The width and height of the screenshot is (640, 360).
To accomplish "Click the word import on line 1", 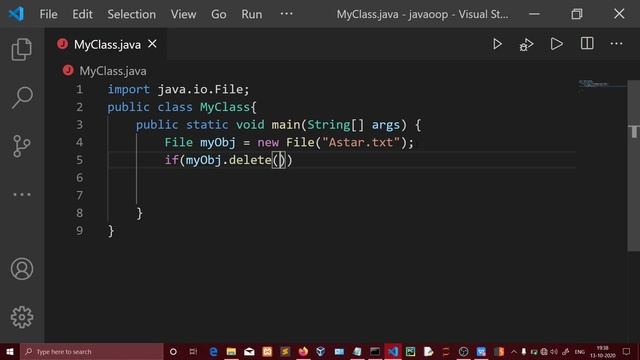I will point(129,89).
